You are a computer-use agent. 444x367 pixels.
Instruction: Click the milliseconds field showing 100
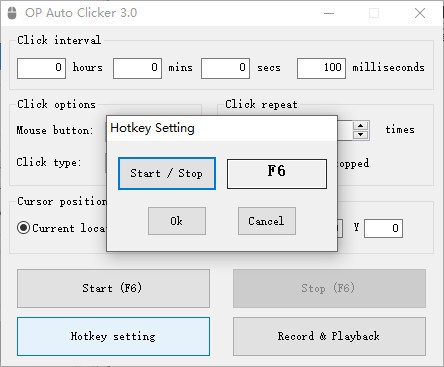click(321, 68)
